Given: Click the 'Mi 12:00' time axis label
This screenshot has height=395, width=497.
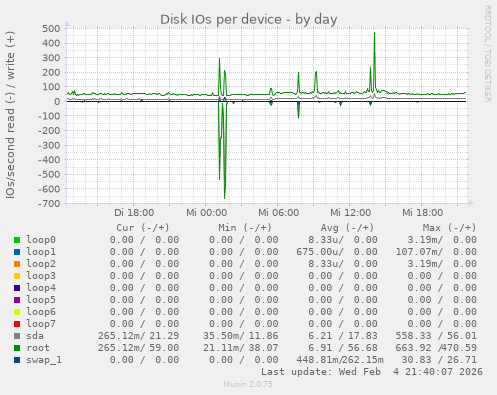Looking at the screenshot, I should click(350, 213).
